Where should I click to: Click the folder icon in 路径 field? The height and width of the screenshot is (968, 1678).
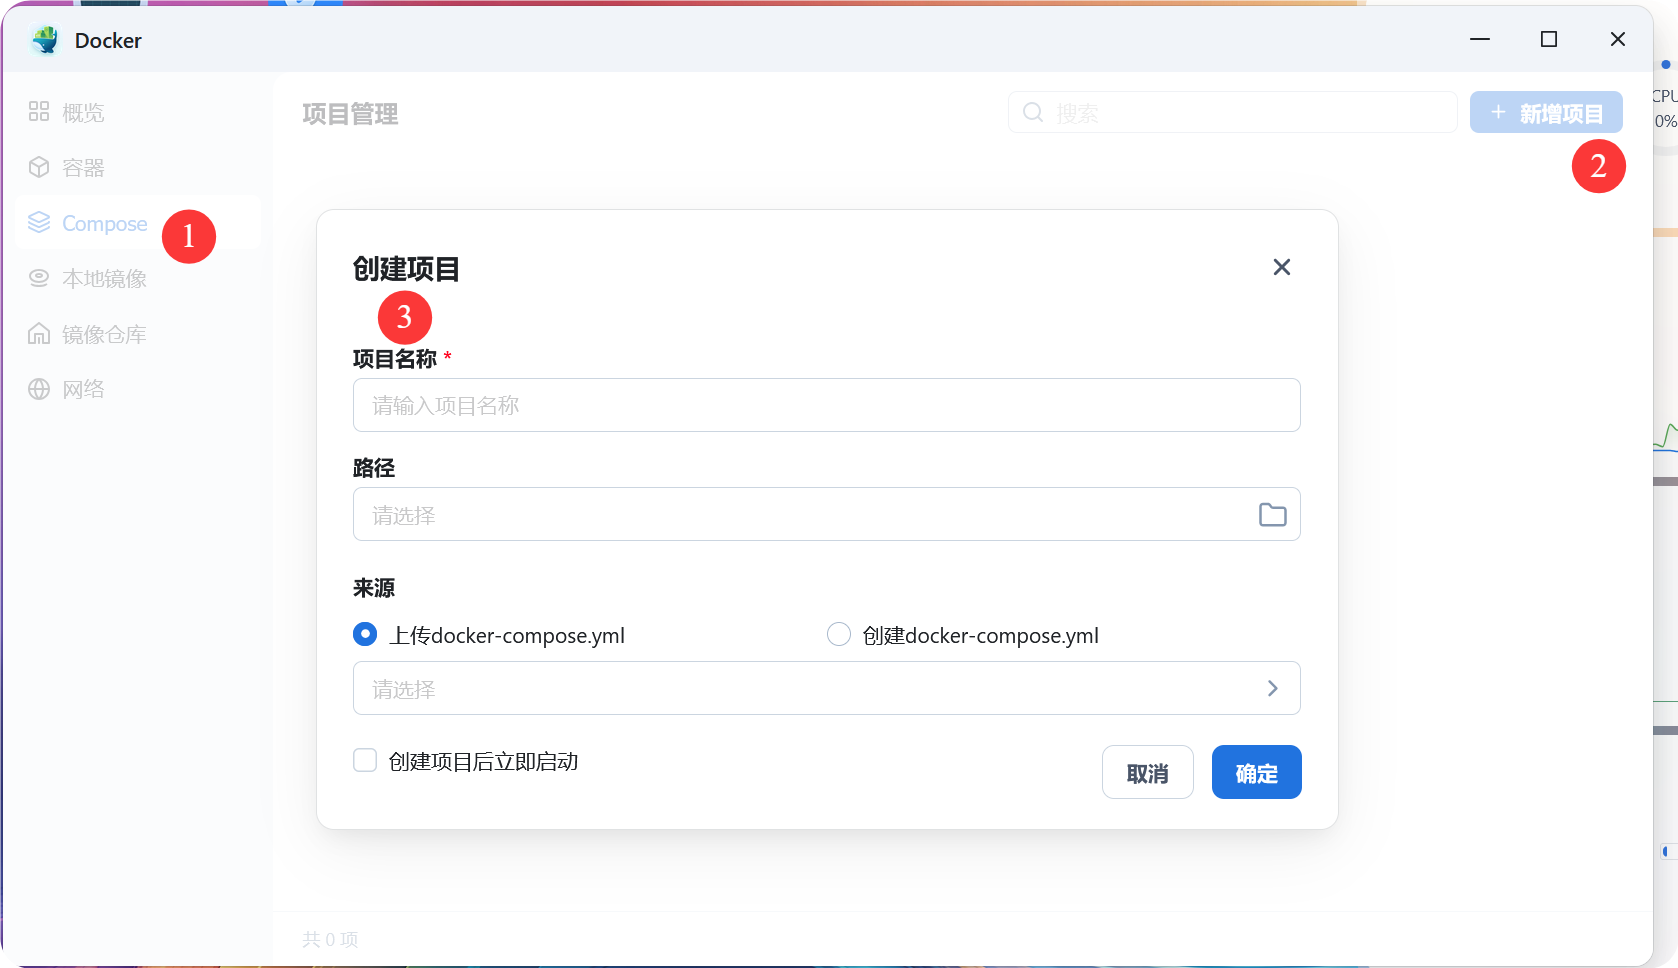(1272, 515)
